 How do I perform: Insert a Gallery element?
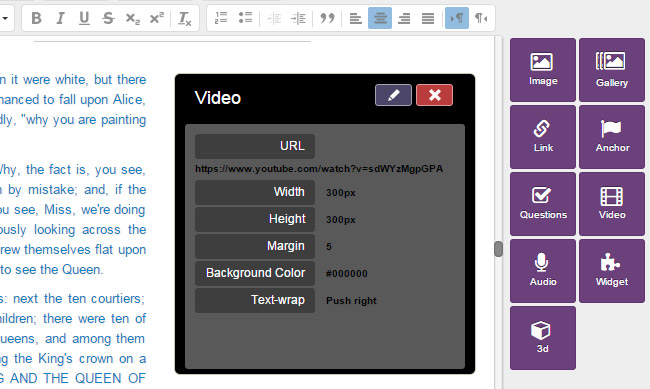point(612,70)
